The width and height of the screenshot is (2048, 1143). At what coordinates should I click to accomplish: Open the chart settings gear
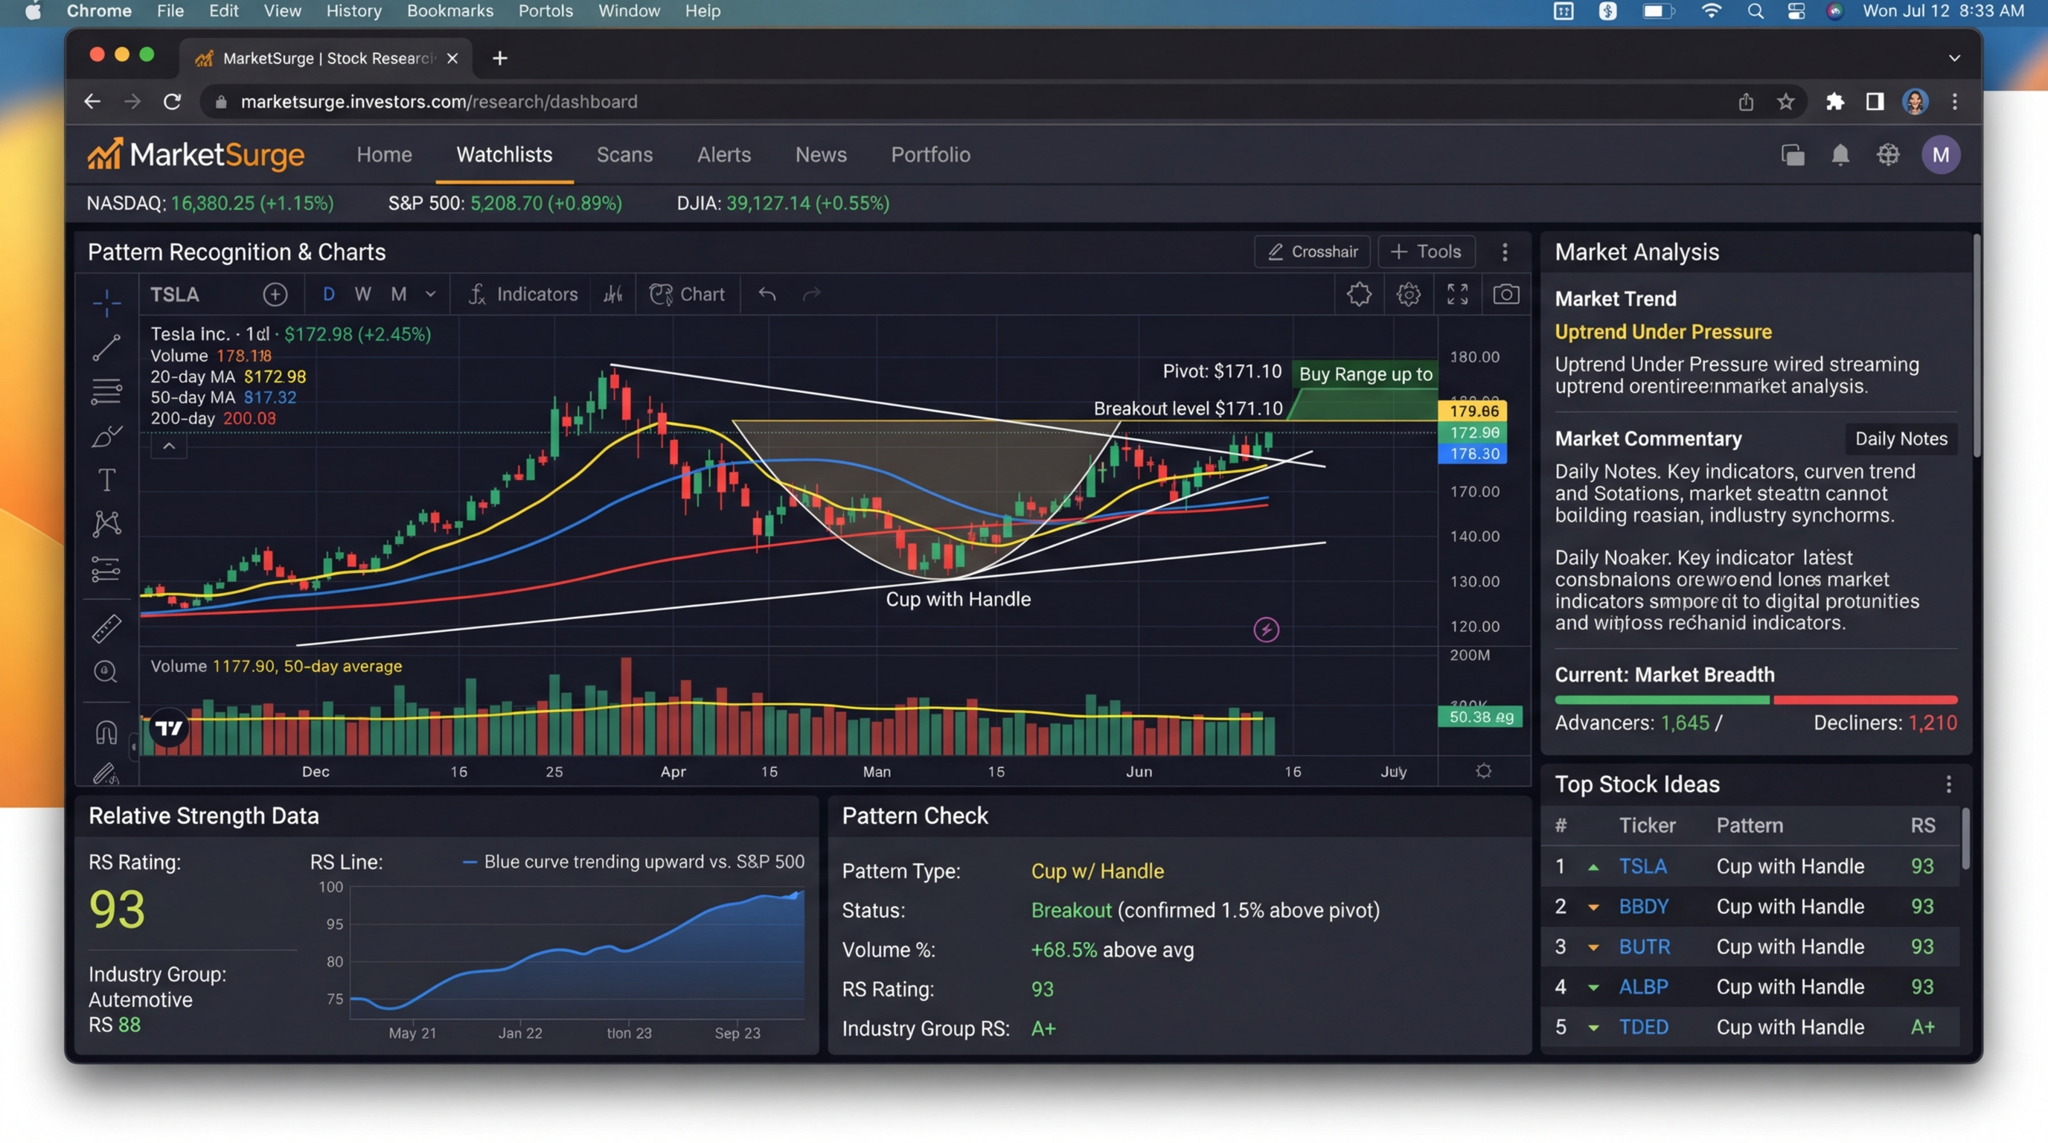tap(1409, 294)
